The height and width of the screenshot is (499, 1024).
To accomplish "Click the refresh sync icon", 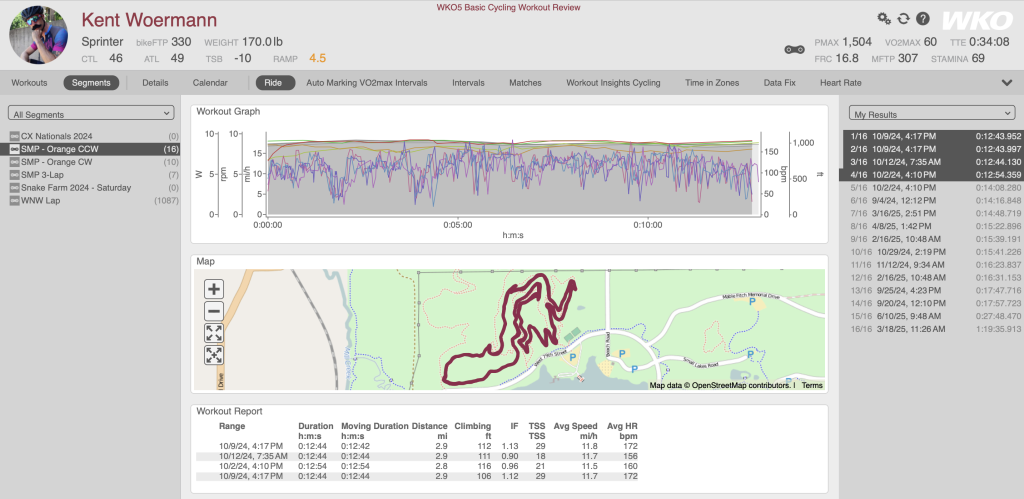I will point(903,19).
